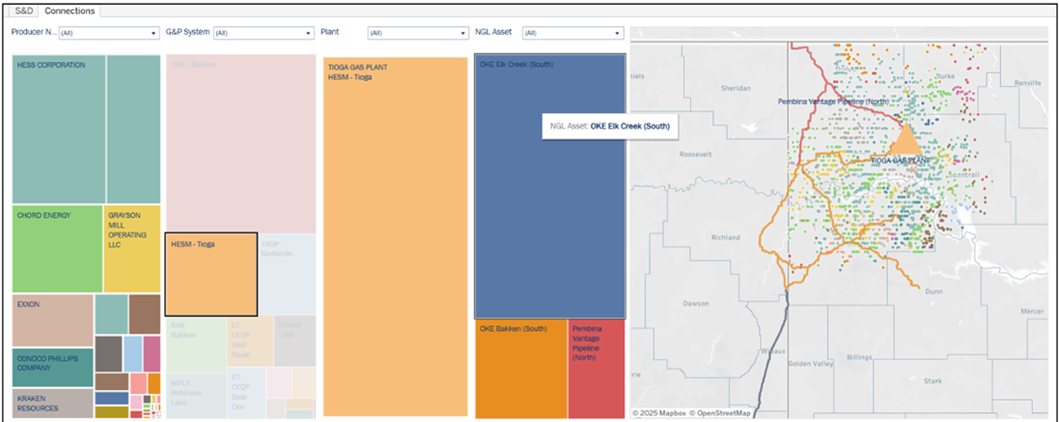Select the KRAKEN RESOURCES block

tap(53, 403)
